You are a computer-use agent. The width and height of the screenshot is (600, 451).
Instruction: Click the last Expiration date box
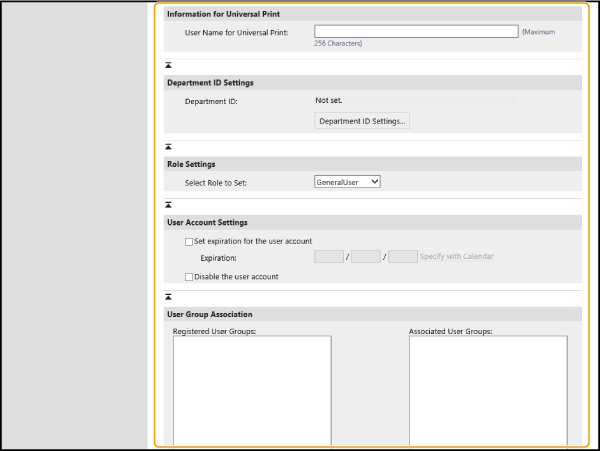tap(403, 257)
